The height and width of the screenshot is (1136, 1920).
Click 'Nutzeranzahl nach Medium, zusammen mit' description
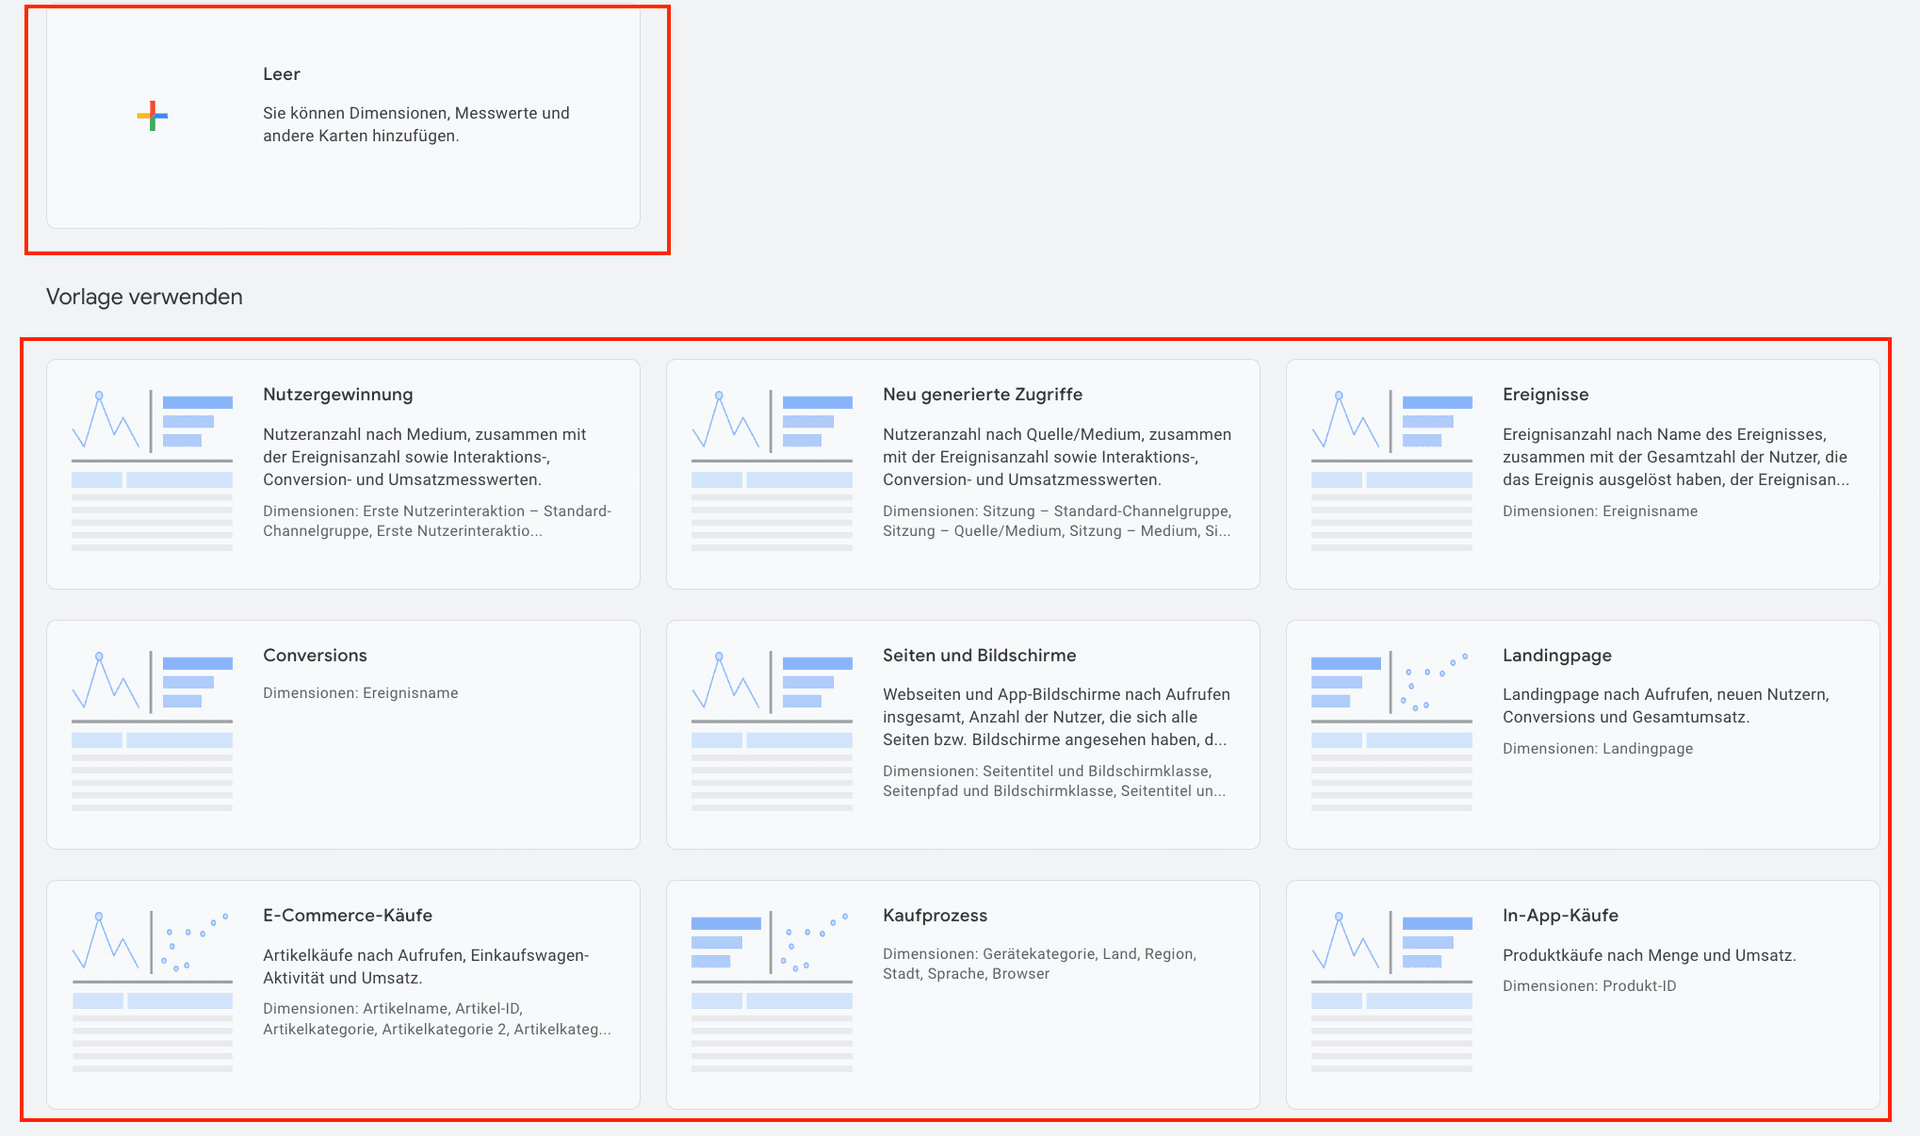click(424, 457)
